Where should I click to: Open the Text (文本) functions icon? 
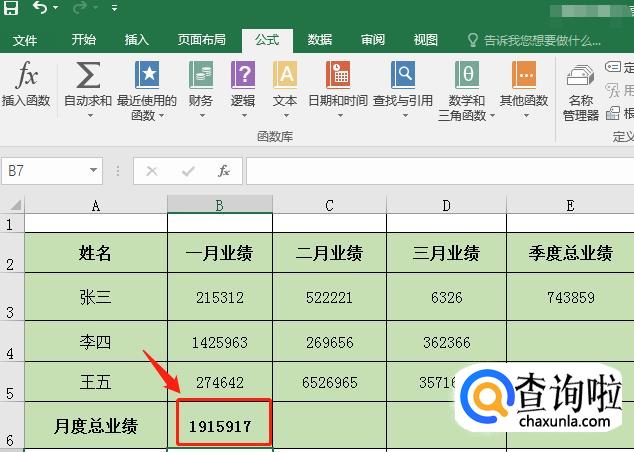(285, 77)
